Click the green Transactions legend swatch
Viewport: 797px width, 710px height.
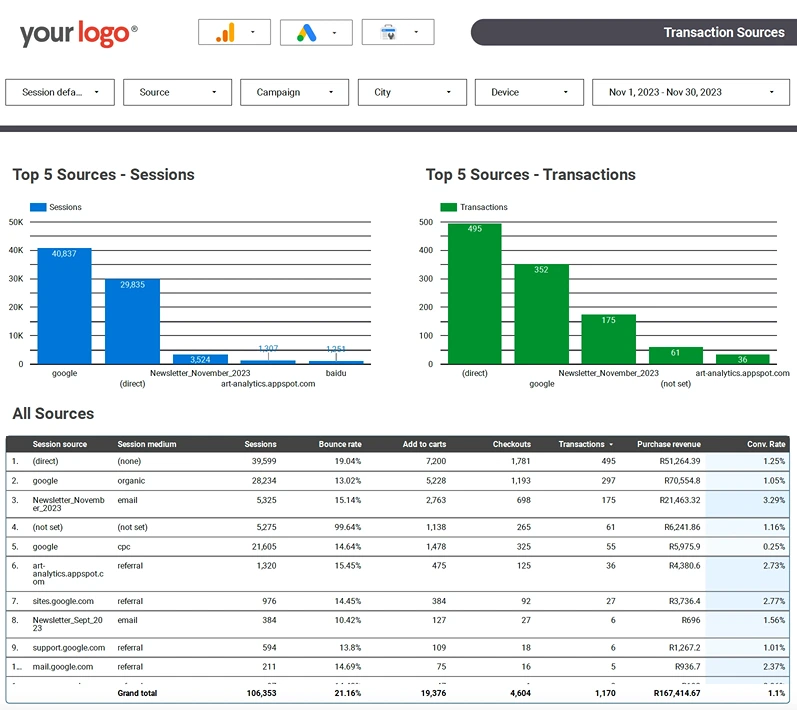pyautogui.click(x=448, y=207)
